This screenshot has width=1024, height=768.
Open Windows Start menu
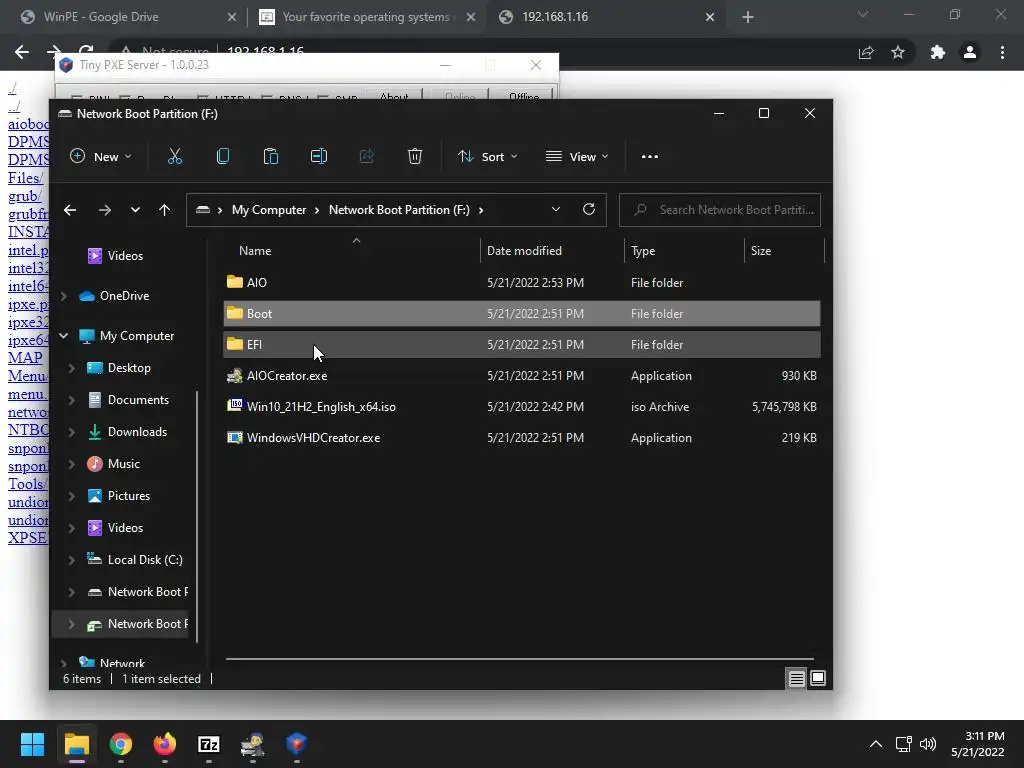pyautogui.click(x=32, y=744)
